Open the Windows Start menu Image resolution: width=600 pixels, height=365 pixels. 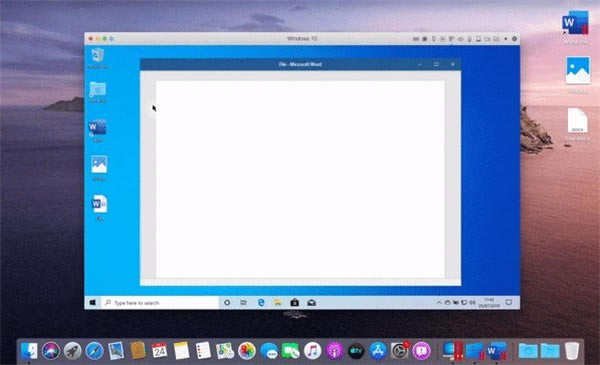coord(92,303)
